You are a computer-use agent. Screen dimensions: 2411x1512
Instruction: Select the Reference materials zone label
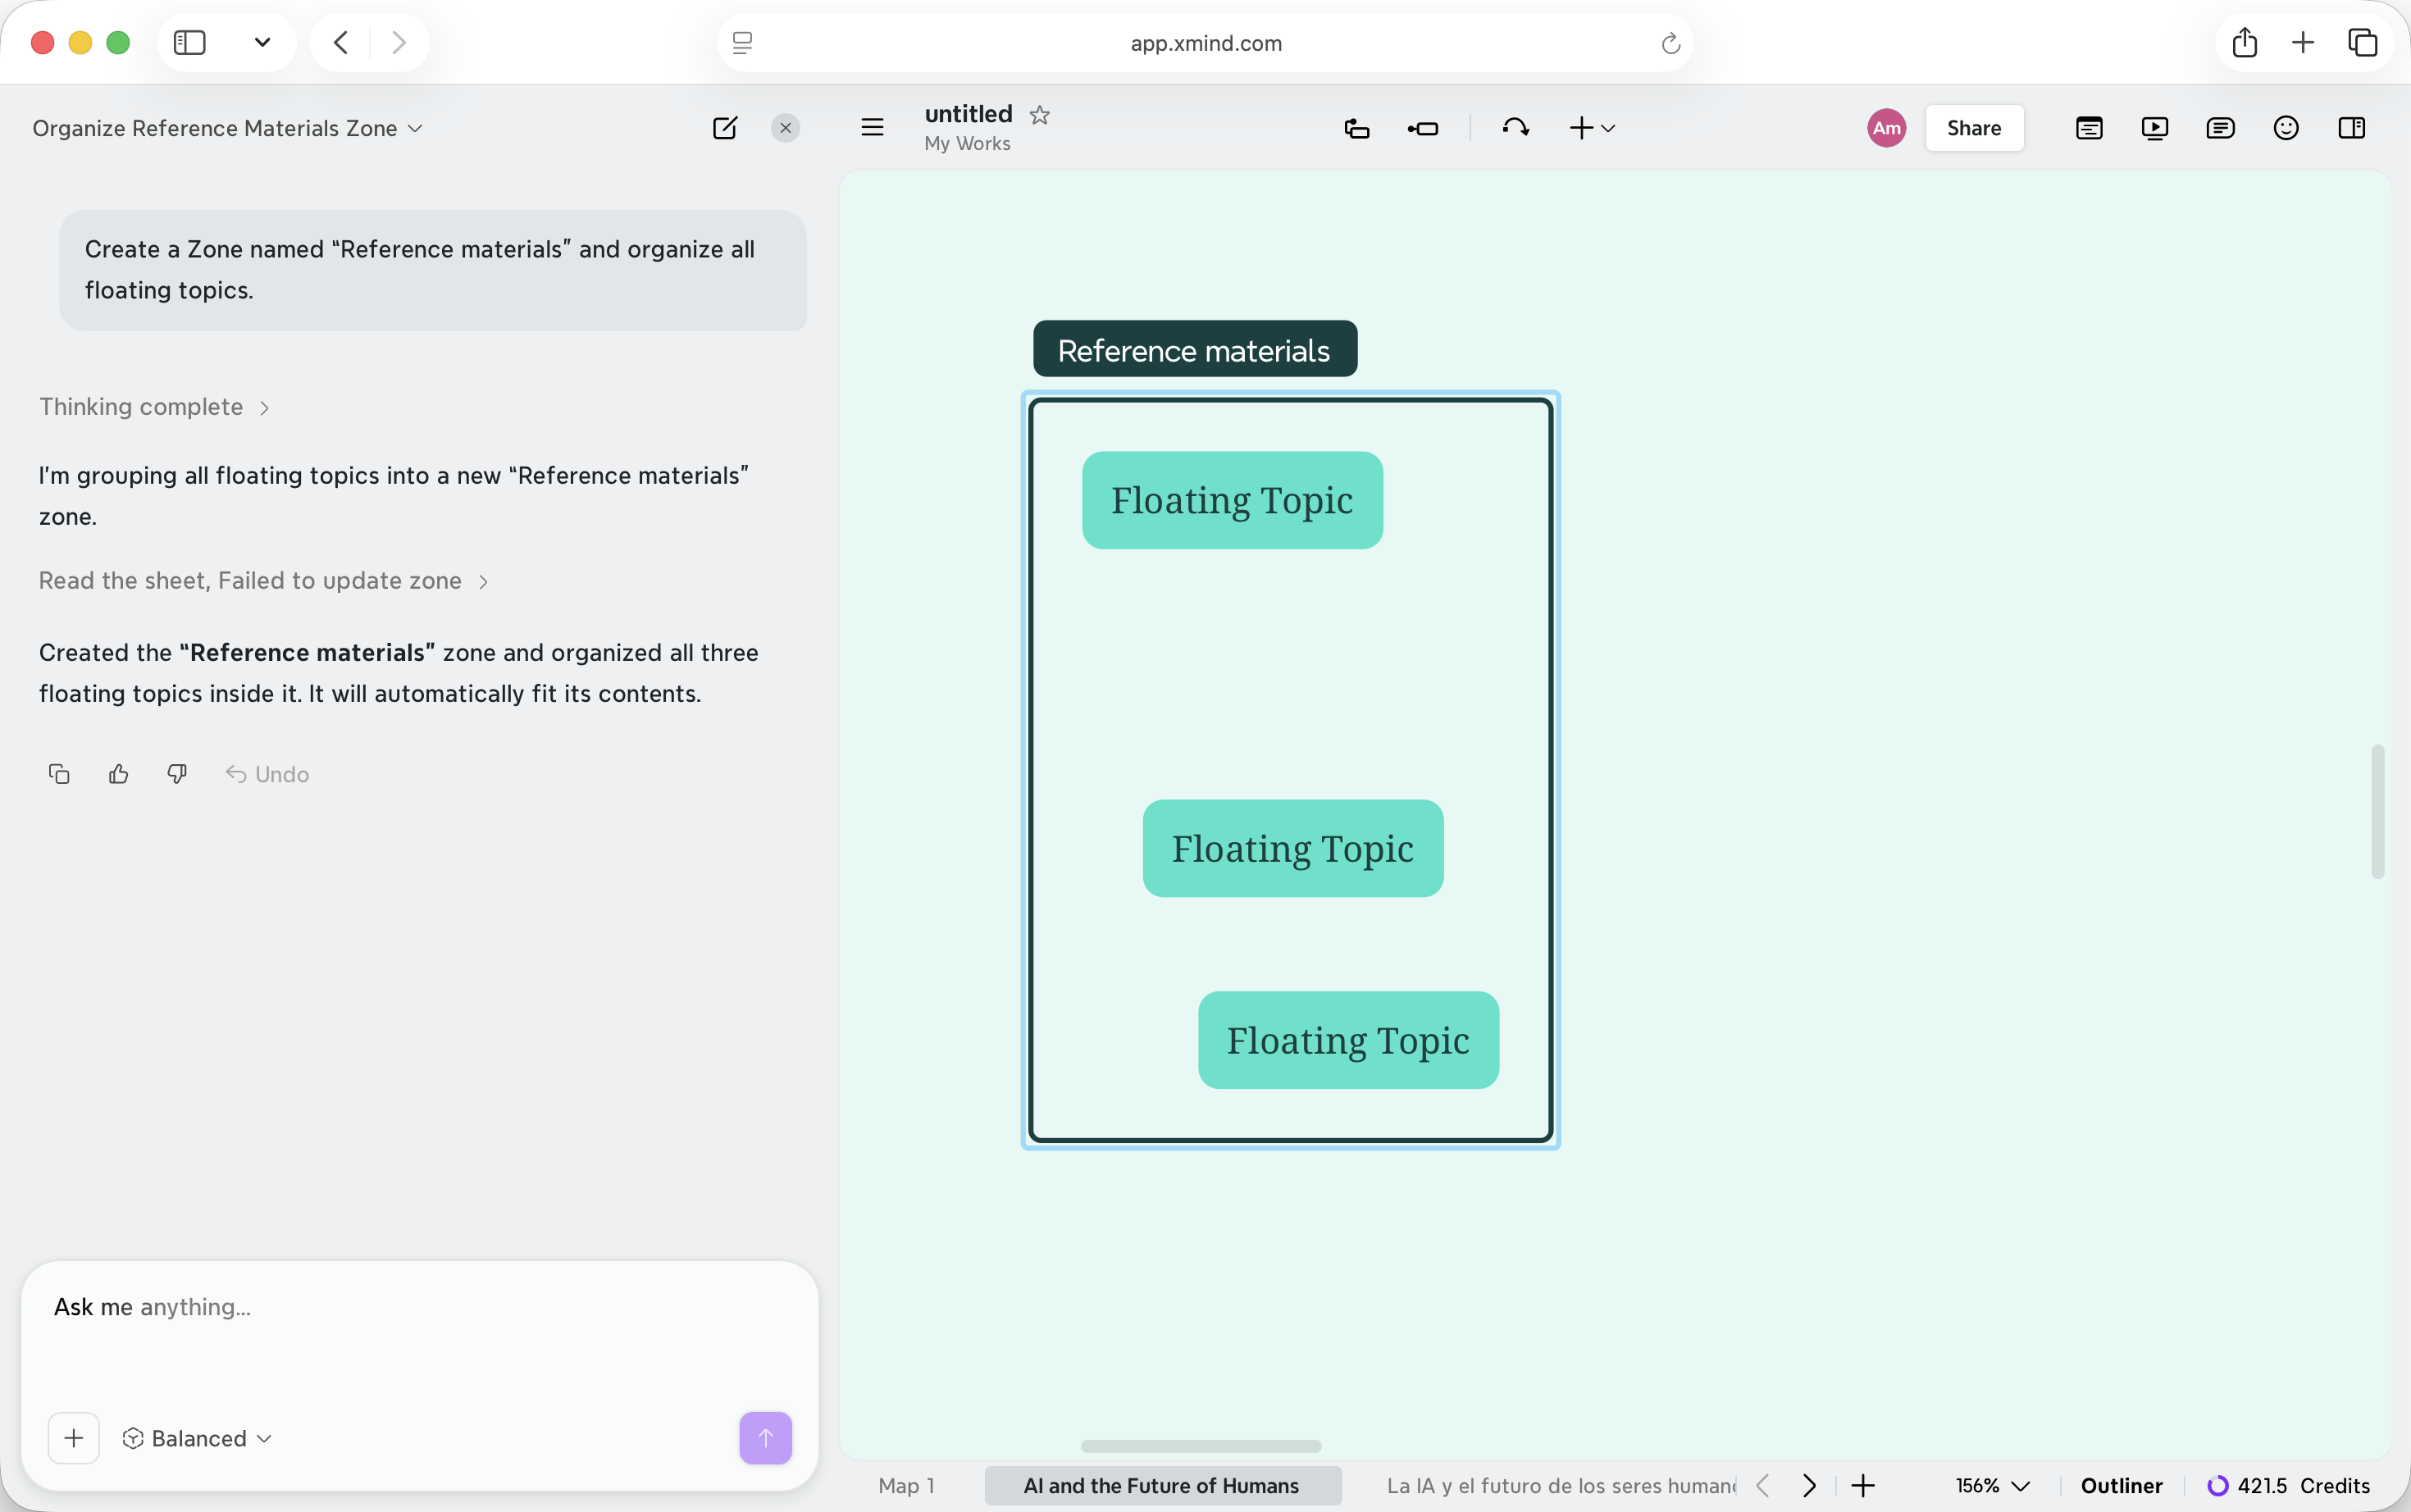click(1194, 350)
